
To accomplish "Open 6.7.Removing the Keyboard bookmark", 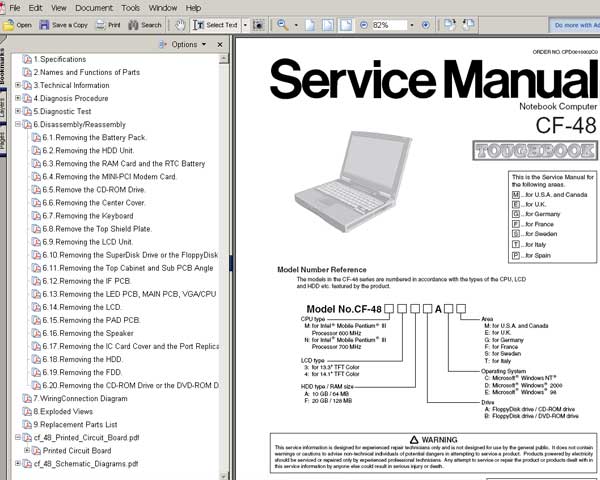I will click(x=88, y=216).
